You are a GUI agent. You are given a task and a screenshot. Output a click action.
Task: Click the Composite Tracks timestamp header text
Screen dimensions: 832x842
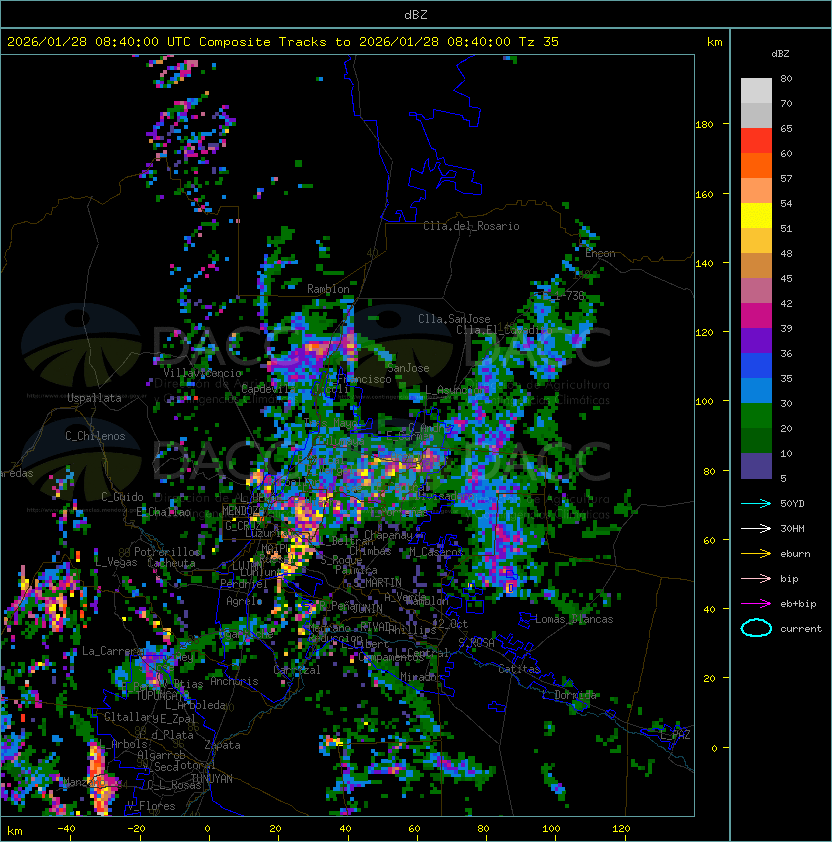pos(283,42)
